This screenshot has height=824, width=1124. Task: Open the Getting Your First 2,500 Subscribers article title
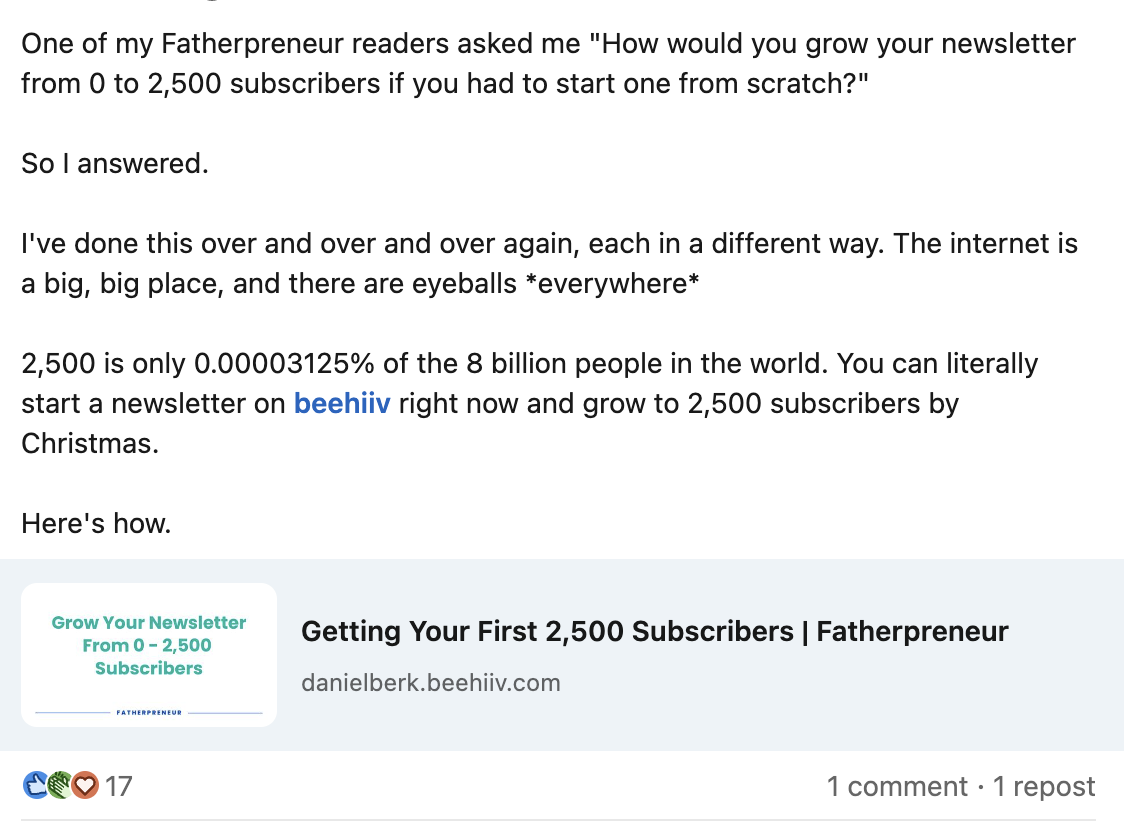654,631
